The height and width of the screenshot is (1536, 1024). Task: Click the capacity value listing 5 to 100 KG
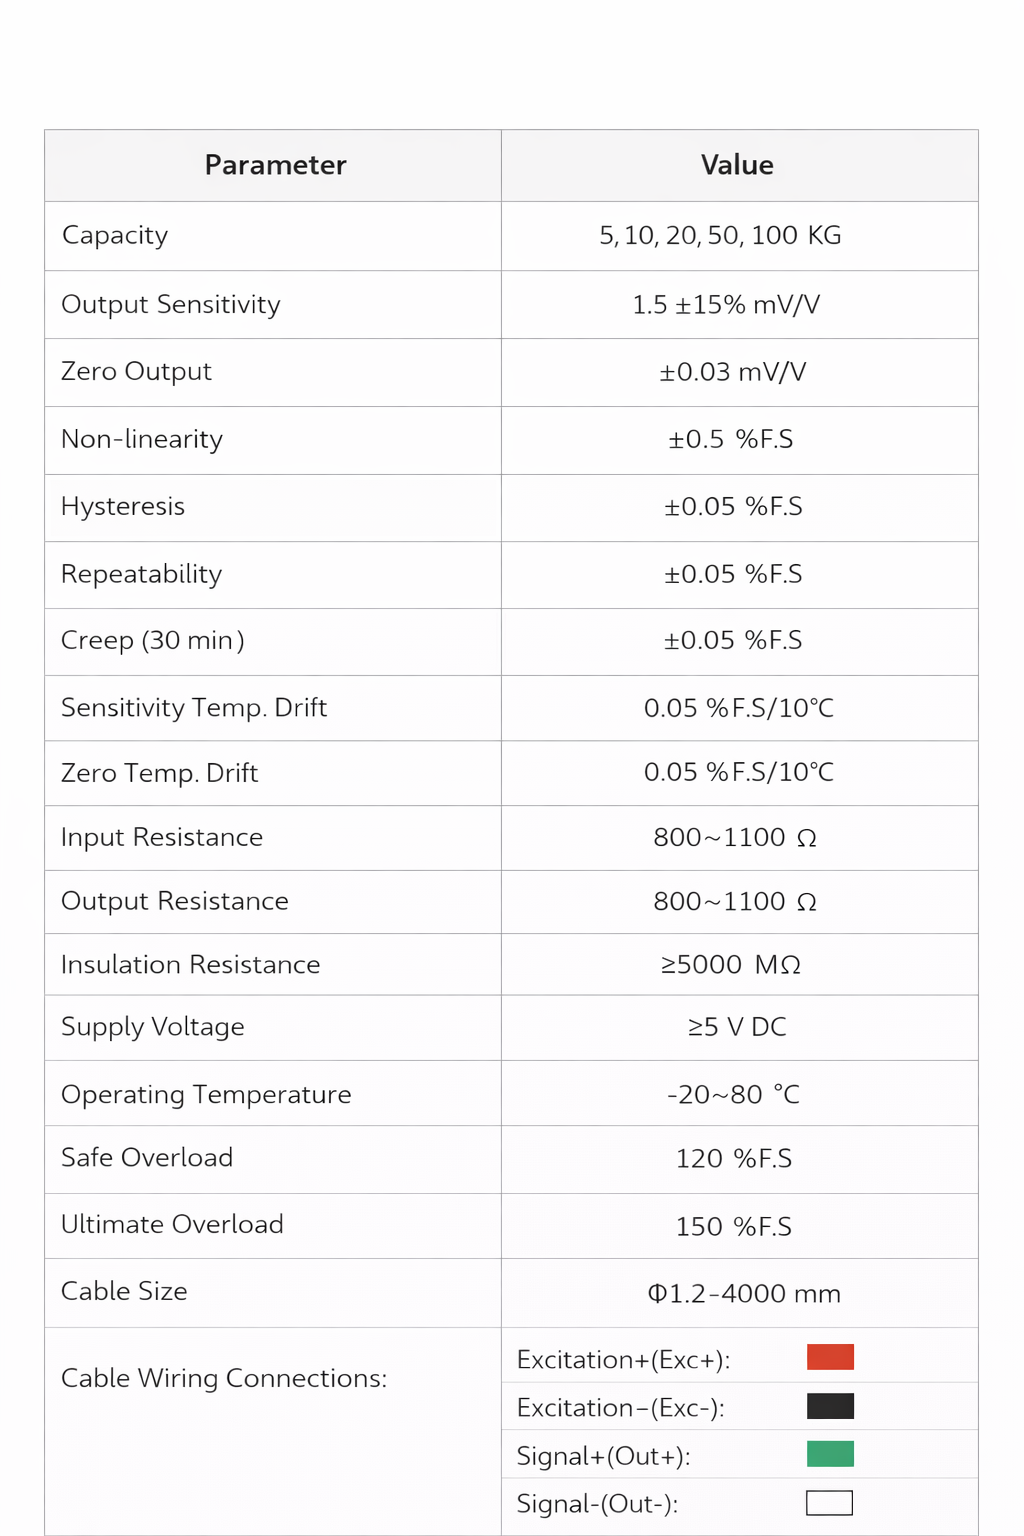coord(720,236)
